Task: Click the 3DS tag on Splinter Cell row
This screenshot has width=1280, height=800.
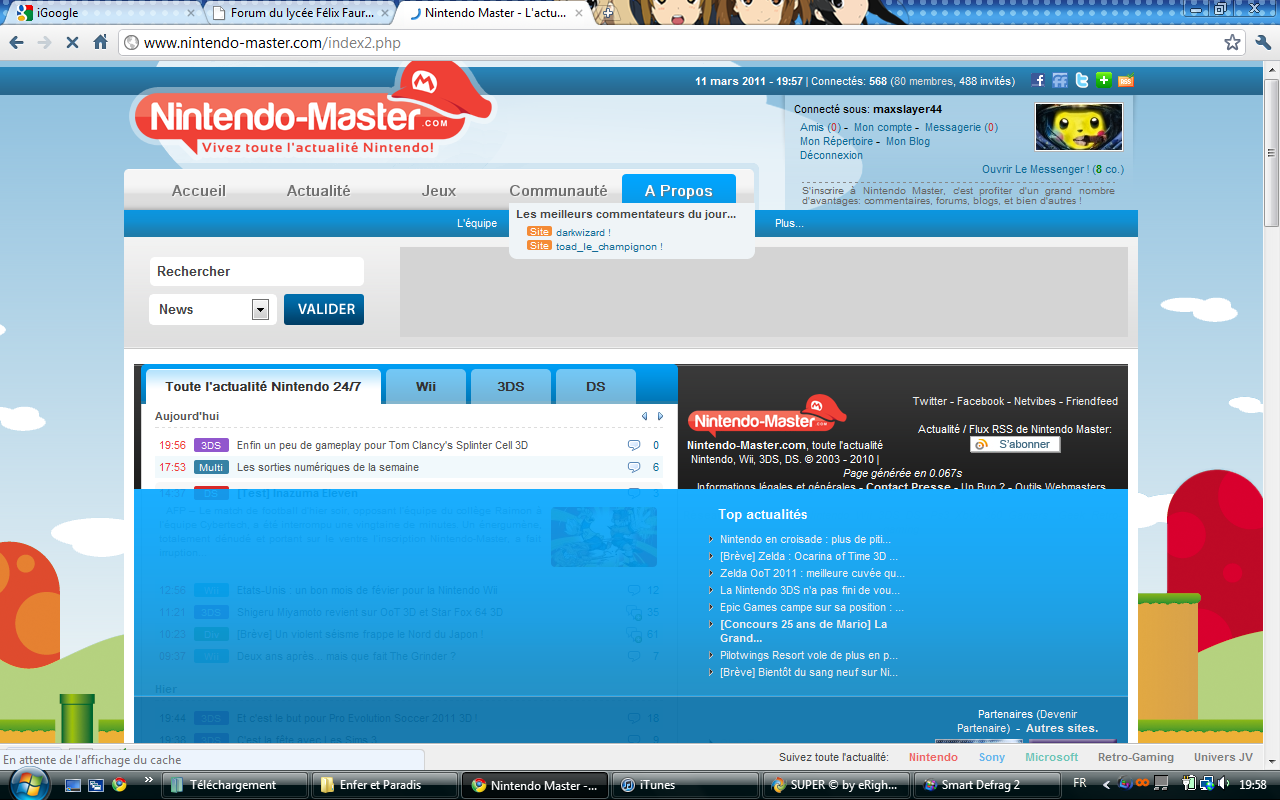Action: point(211,445)
